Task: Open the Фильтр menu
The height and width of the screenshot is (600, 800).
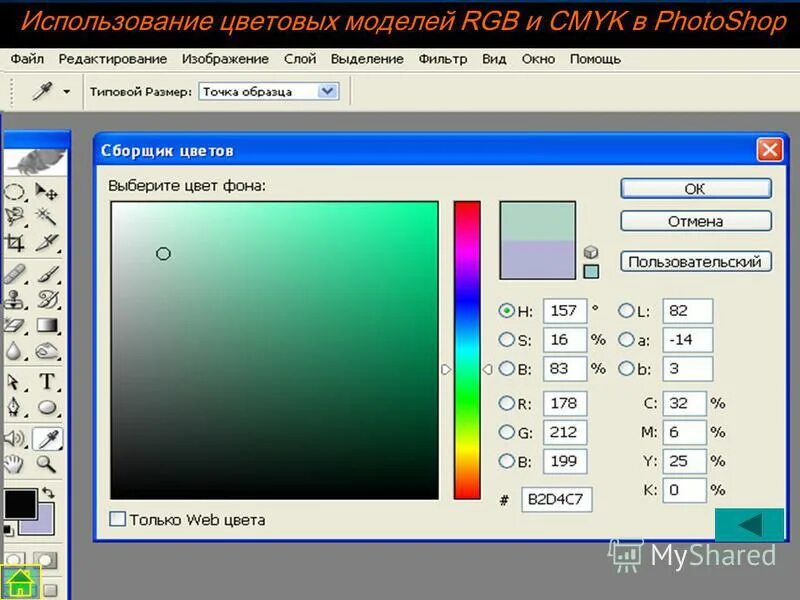Action: pos(444,59)
